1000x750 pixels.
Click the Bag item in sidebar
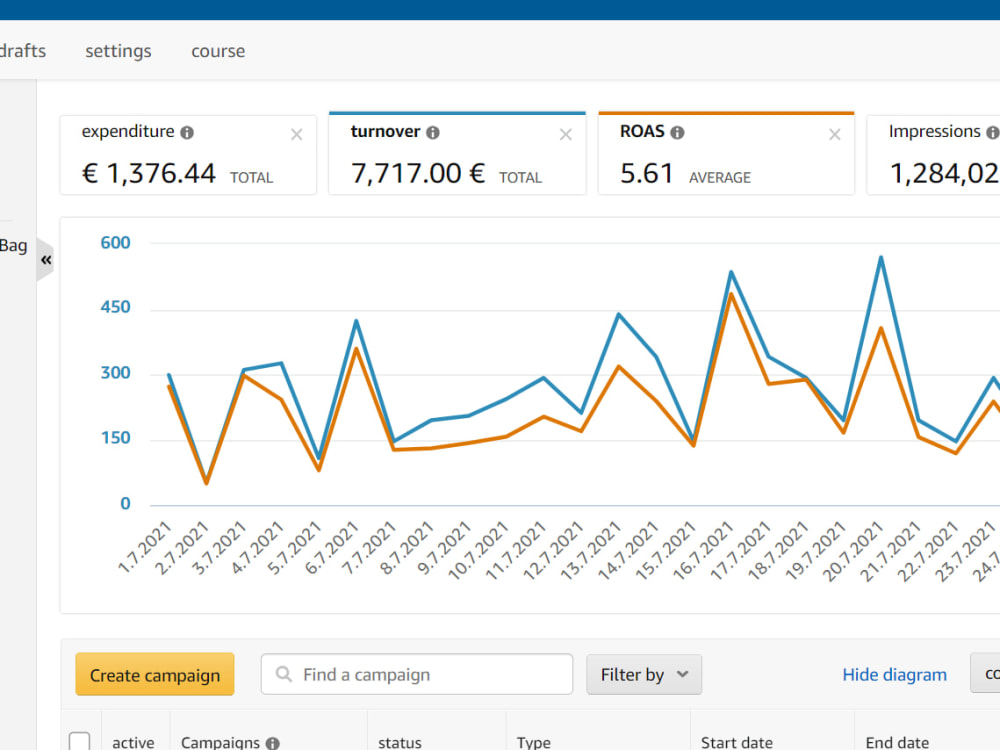pos(13,246)
